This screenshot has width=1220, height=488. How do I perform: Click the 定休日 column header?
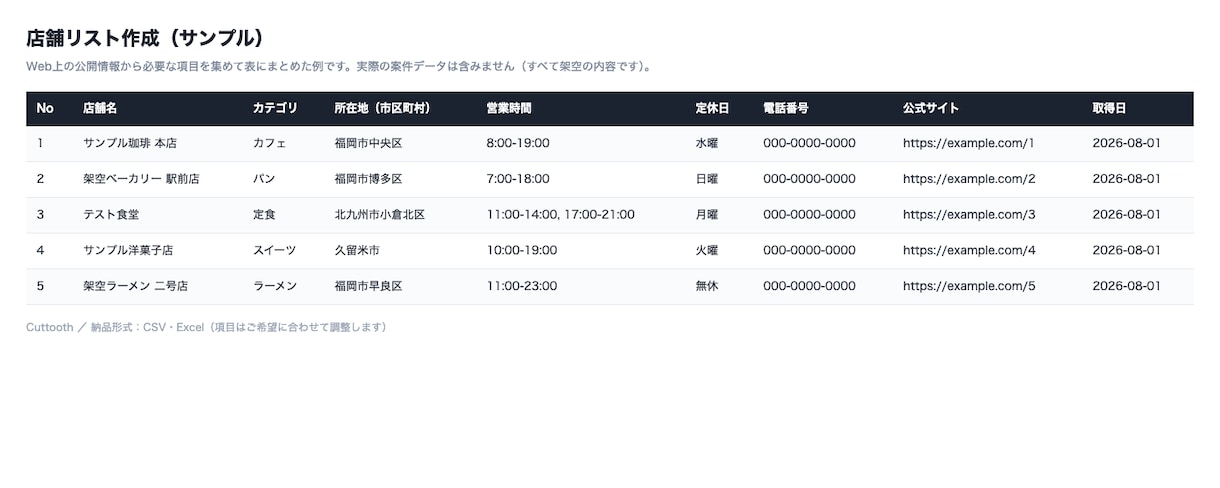click(712, 108)
